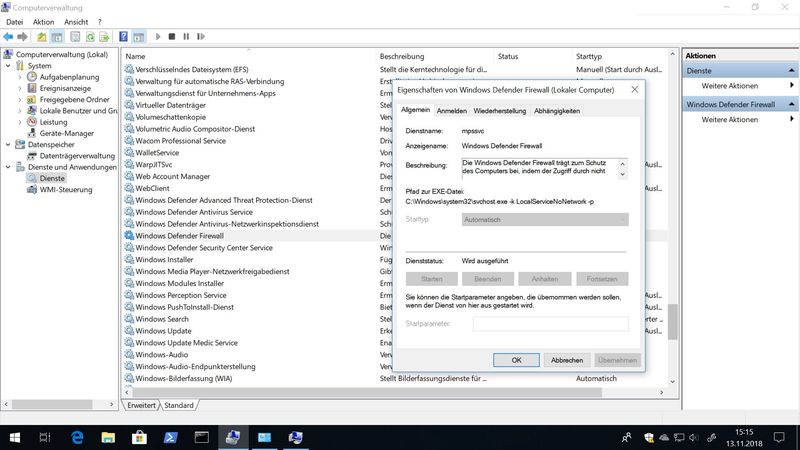Click the Up one level folder icon
800x450 pixels.
coord(42,37)
